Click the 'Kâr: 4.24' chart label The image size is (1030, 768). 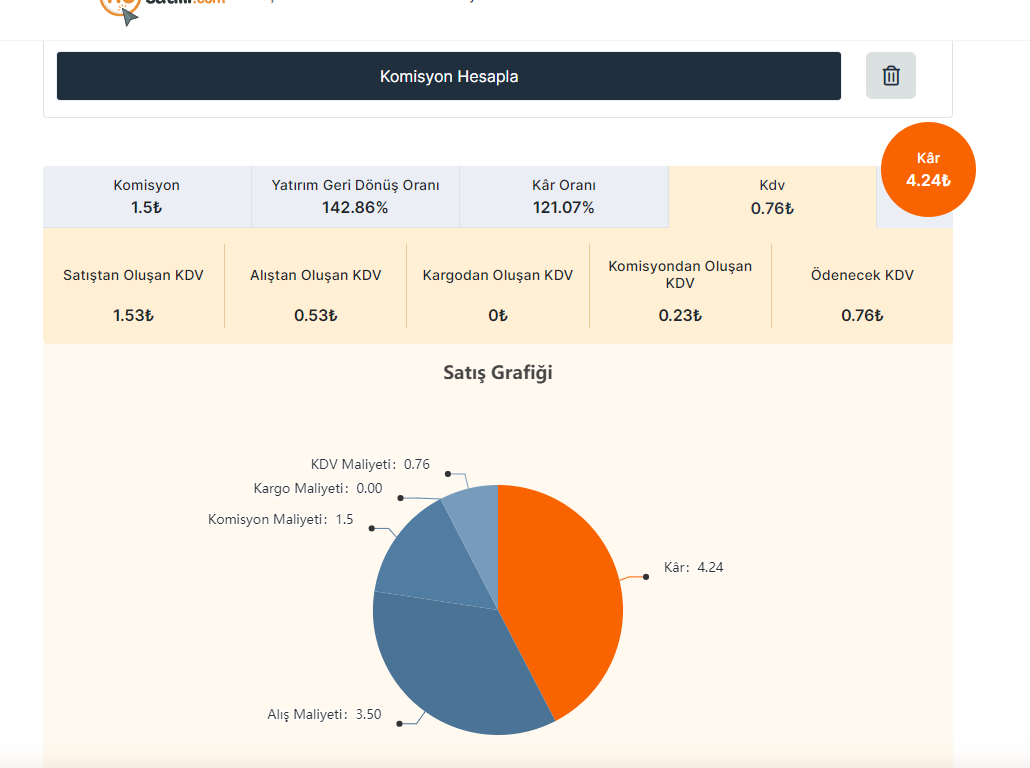[x=693, y=567]
